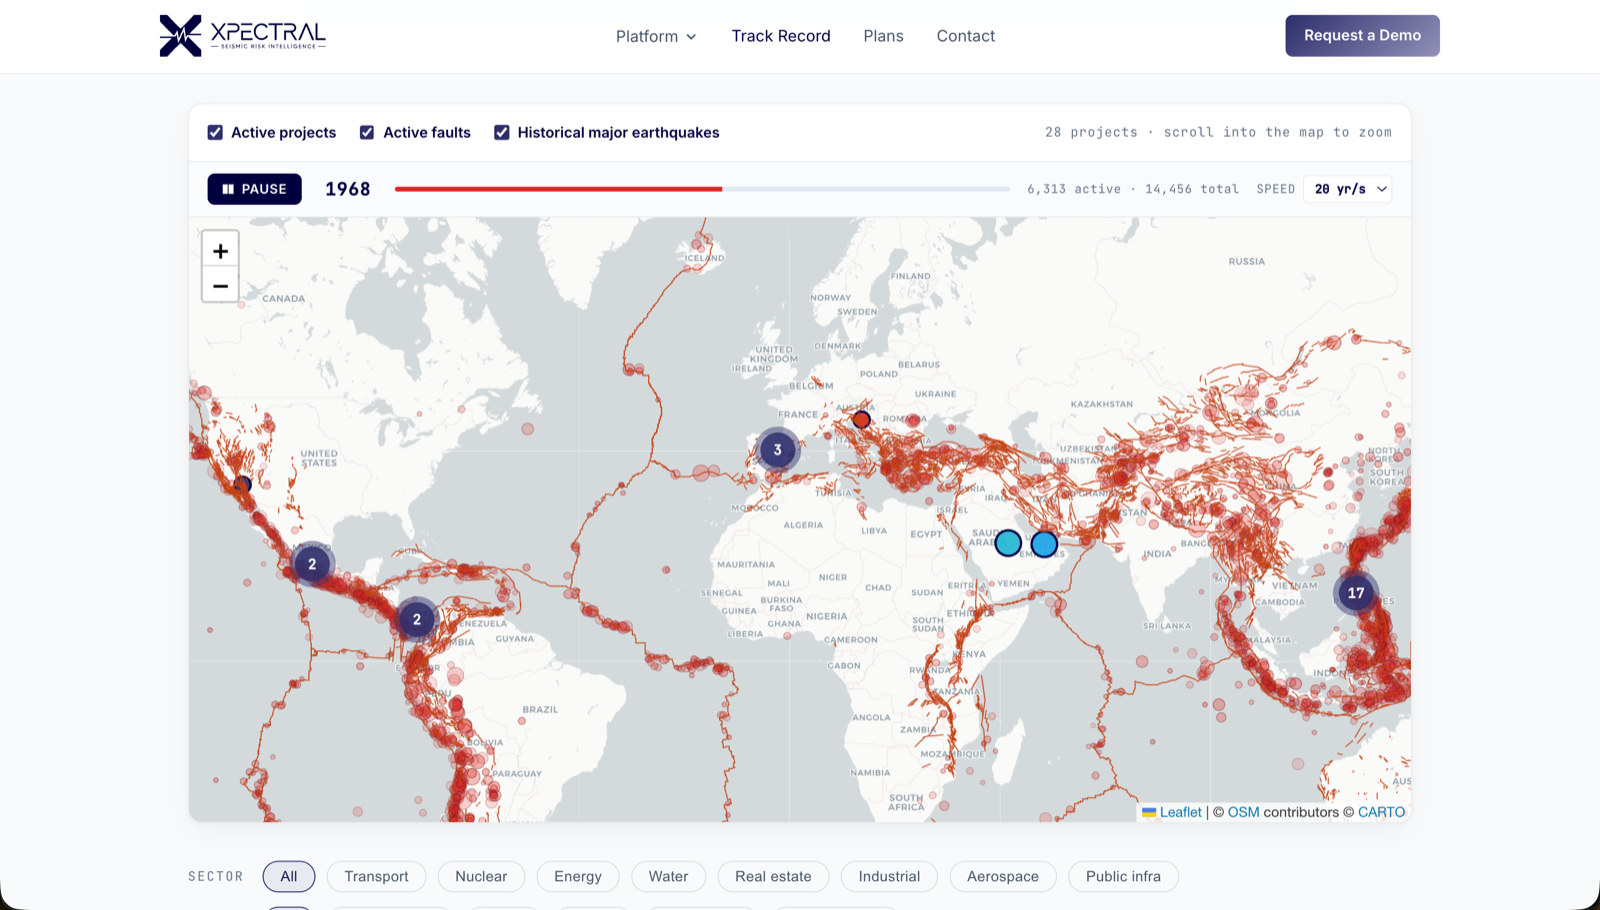Select the cluster of 2 near Mexico

click(312, 564)
